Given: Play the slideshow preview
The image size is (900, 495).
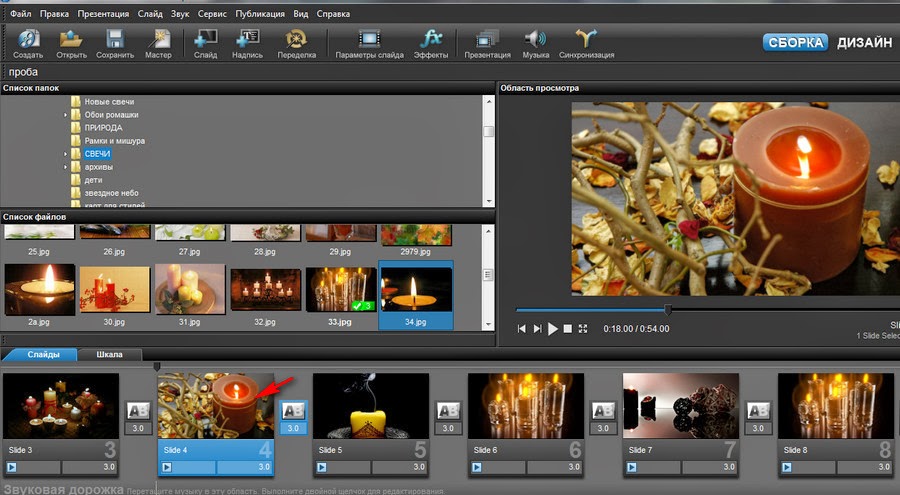Looking at the screenshot, I should [553, 328].
